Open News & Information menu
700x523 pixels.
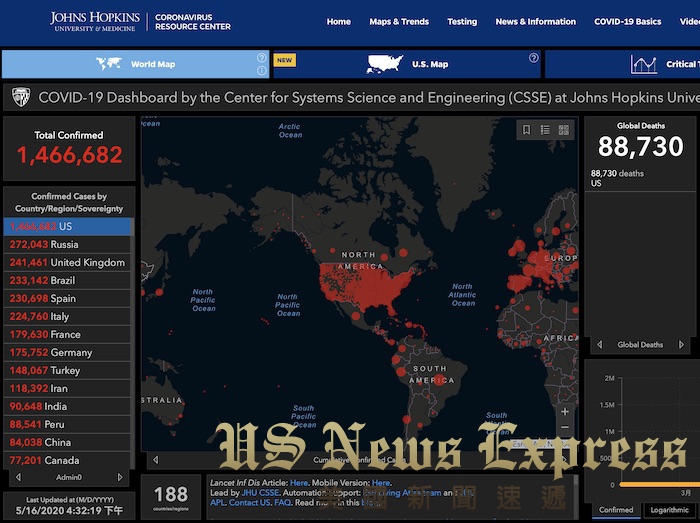[x=536, y=21]
